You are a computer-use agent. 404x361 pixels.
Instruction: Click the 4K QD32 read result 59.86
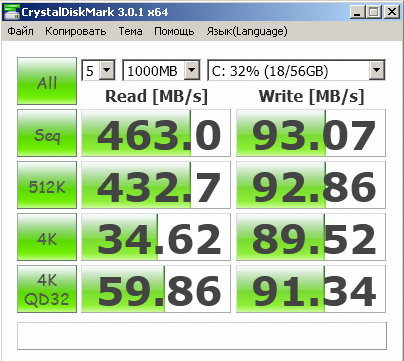click(156, 289)
